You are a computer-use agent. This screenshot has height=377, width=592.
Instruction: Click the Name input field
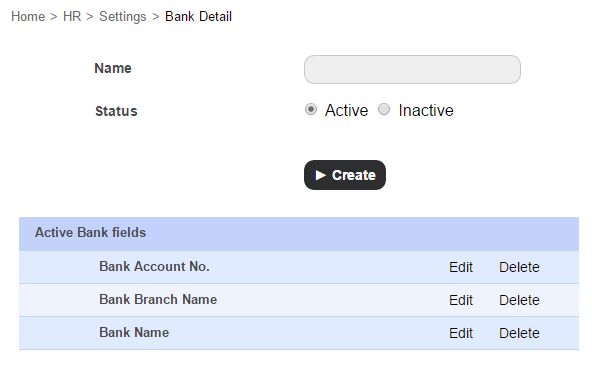pos(412,69)
